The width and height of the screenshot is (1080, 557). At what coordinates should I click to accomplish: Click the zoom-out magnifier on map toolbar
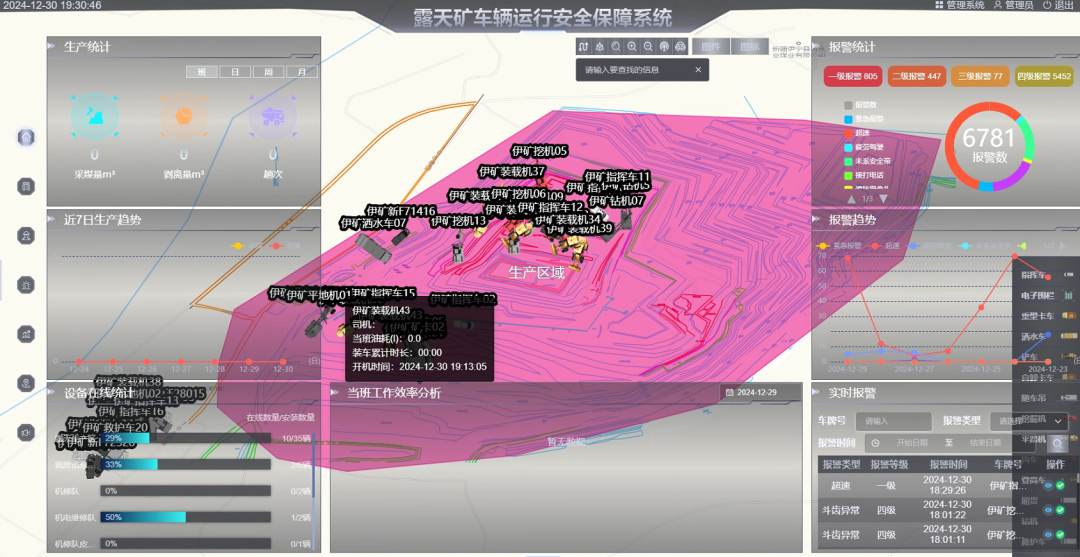click(648, 47)
